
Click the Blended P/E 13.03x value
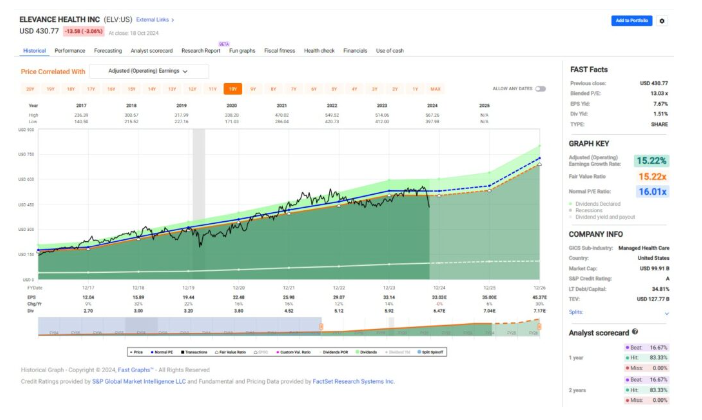pos(659,94)
